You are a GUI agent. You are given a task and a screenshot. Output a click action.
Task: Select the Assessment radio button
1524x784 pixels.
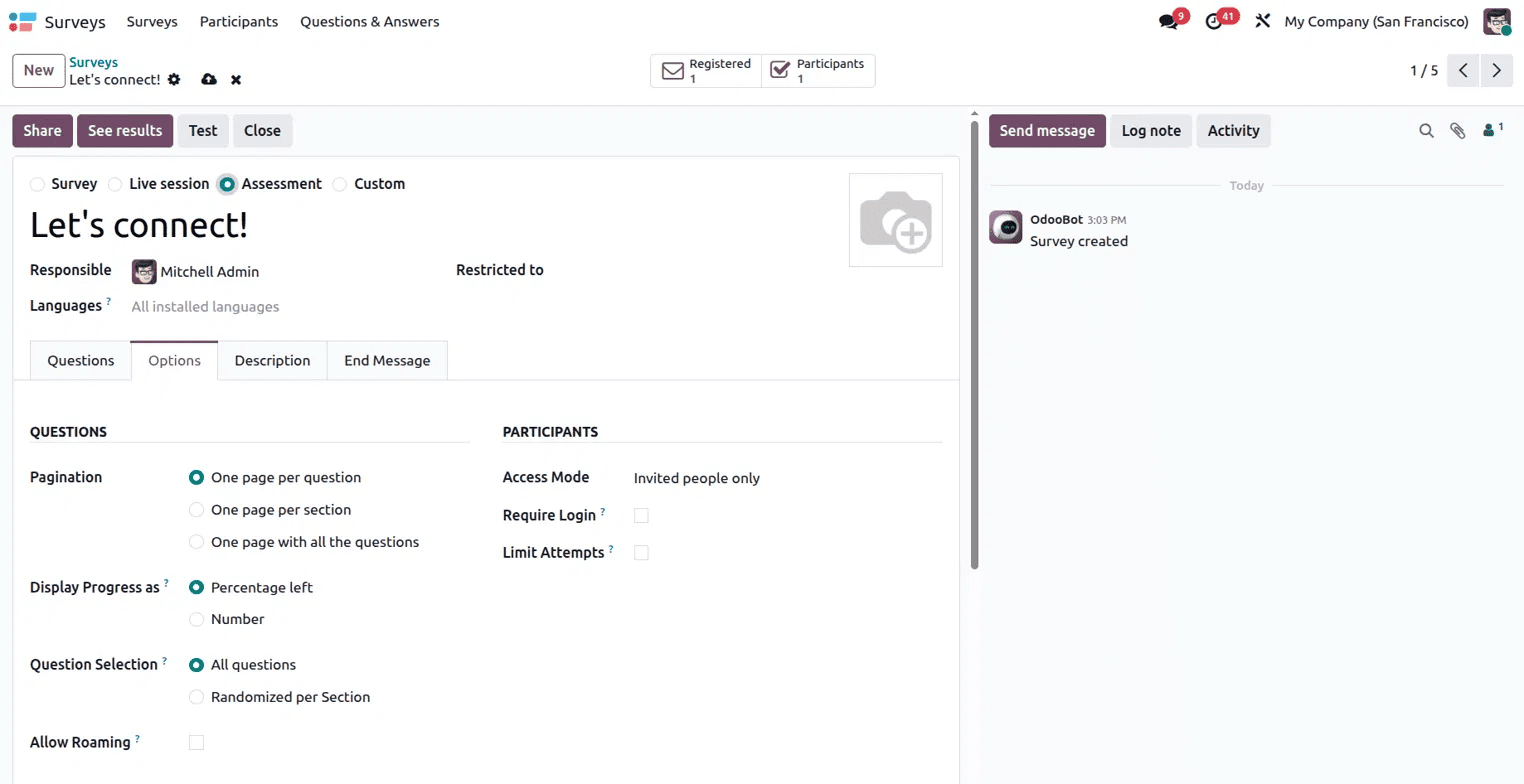pos(228,184)
